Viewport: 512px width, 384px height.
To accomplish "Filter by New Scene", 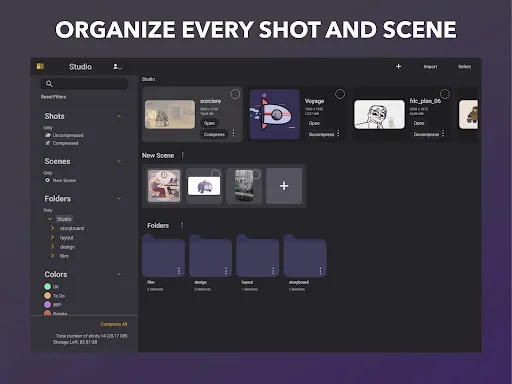I will coord(64,180).
